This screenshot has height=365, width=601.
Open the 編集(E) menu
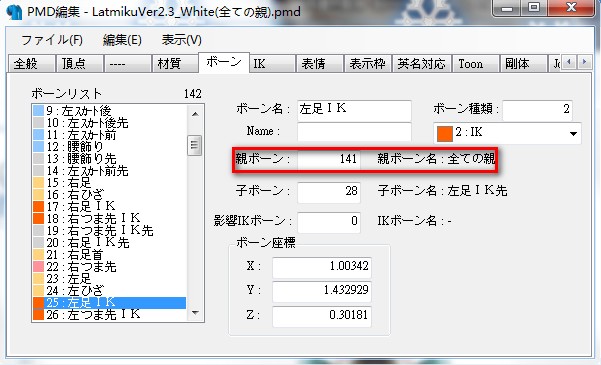click(x=122, y=40)
